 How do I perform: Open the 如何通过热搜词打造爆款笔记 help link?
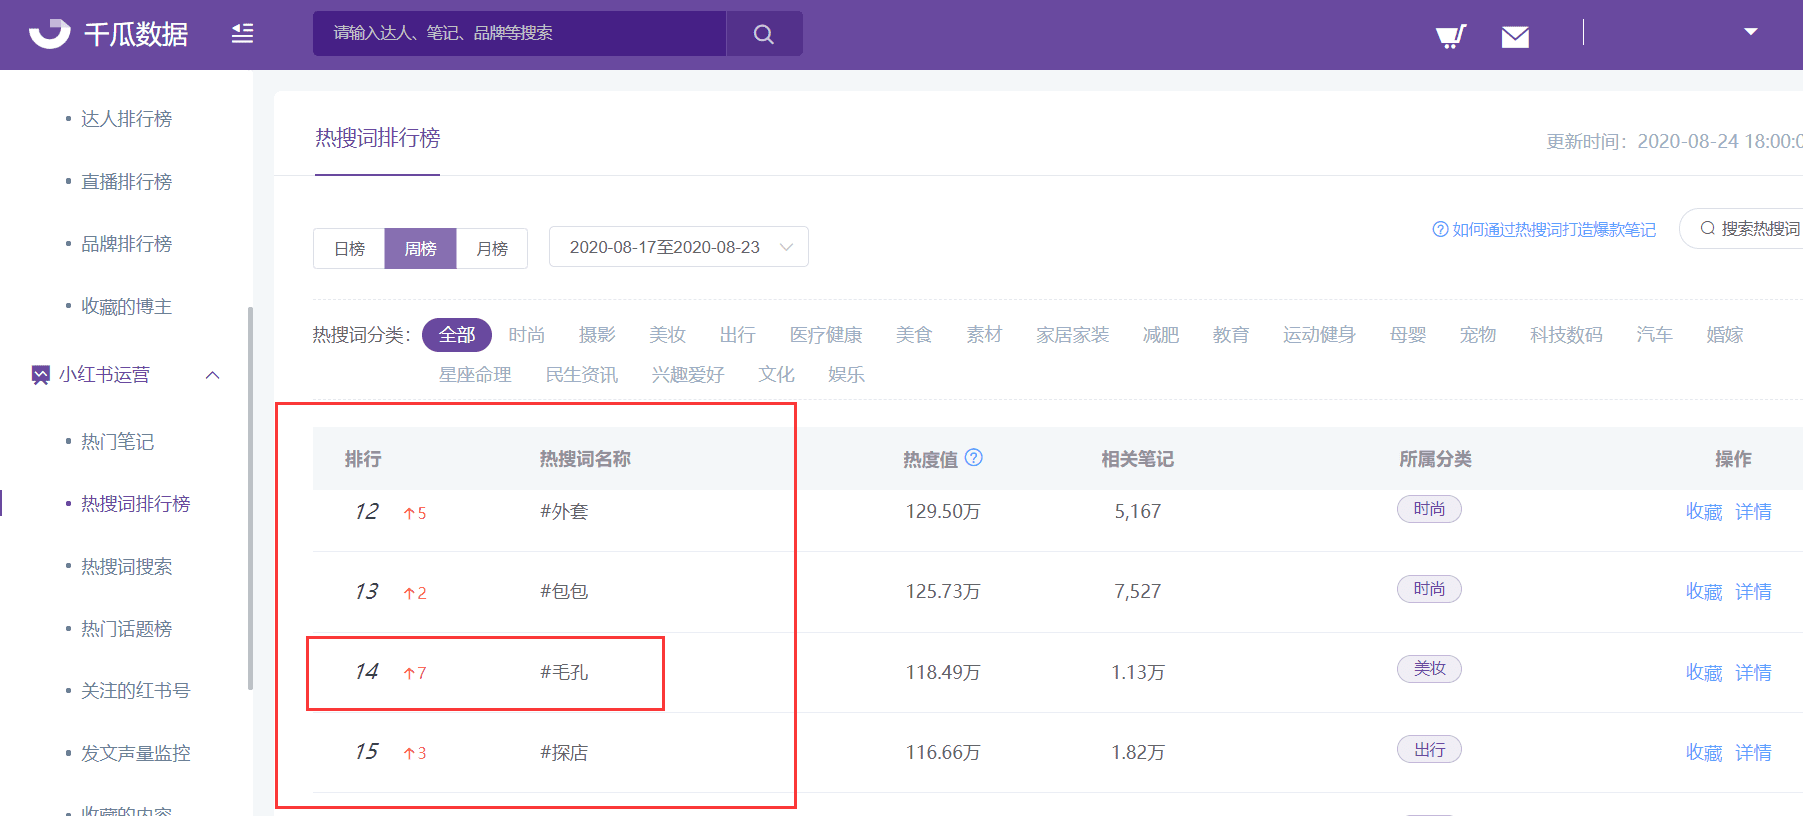(x=1553, y=230)
